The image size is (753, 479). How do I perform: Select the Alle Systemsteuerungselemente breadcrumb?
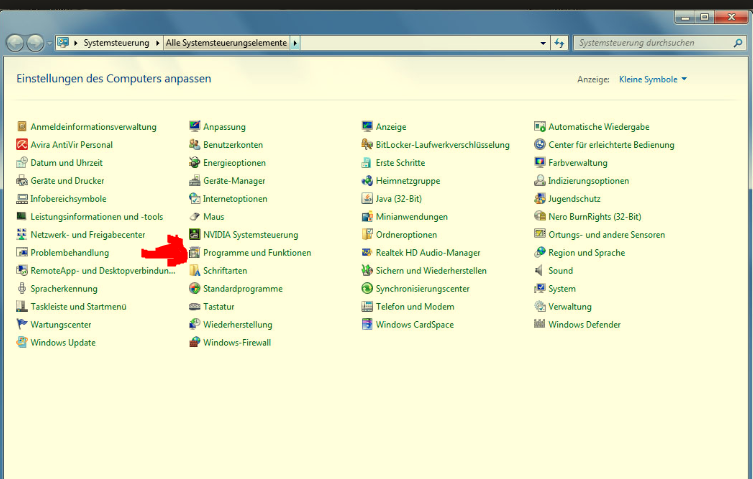coord(226,43)
